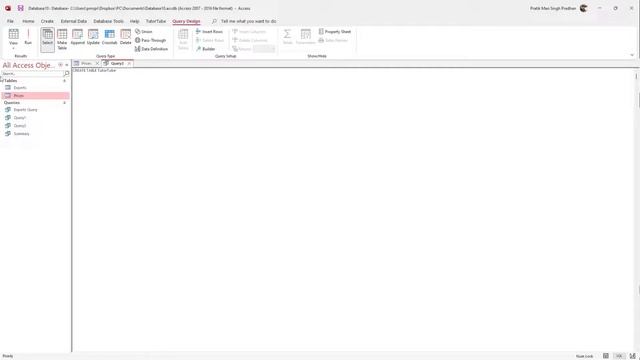Open the Builder tool

[x=206, y=49]
